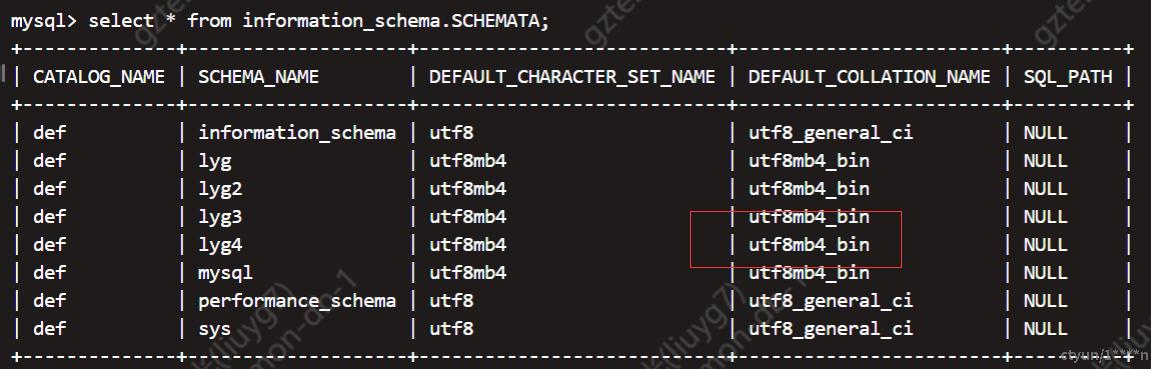Click utf8mb4_bin collation in lyg4 row
Image resolution: width=1151 pixels, height=369 pixels.
pos(809,244)
